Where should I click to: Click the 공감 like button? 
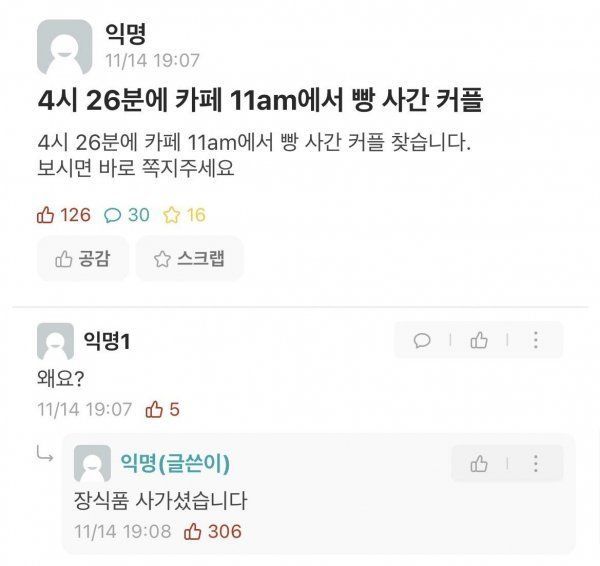point(83,259)
